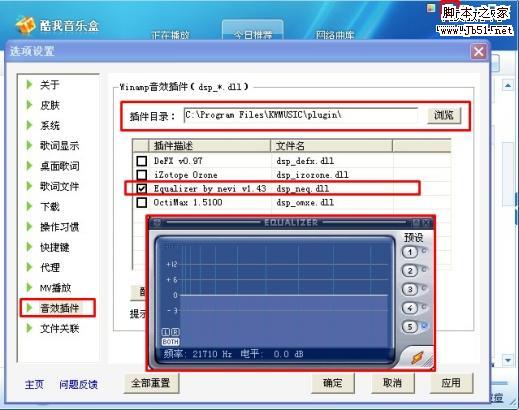This screenshot has height=410, width=519.
Task: Click the main window scrollbar down arrow
Action: 507,360
